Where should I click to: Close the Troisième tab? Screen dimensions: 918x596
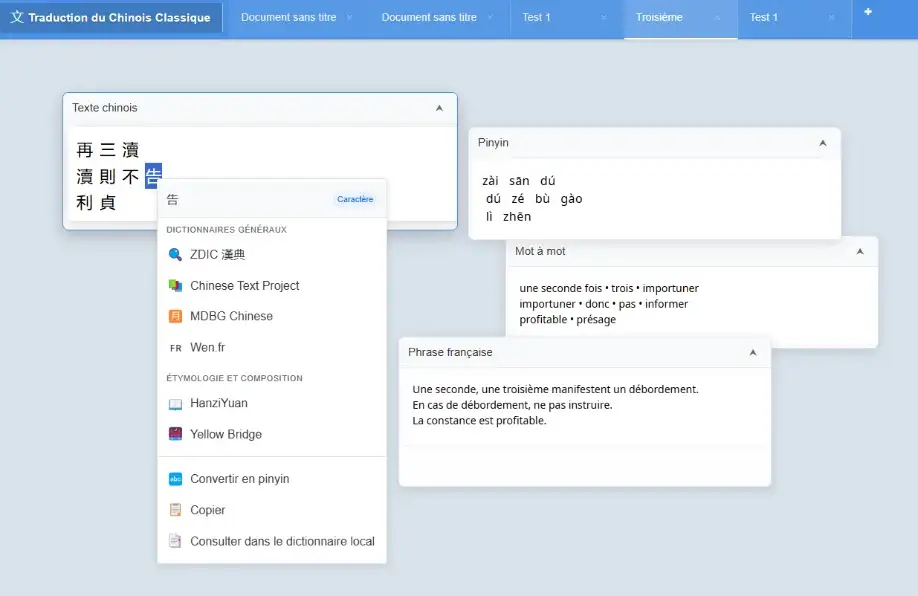tap(718, 18)
